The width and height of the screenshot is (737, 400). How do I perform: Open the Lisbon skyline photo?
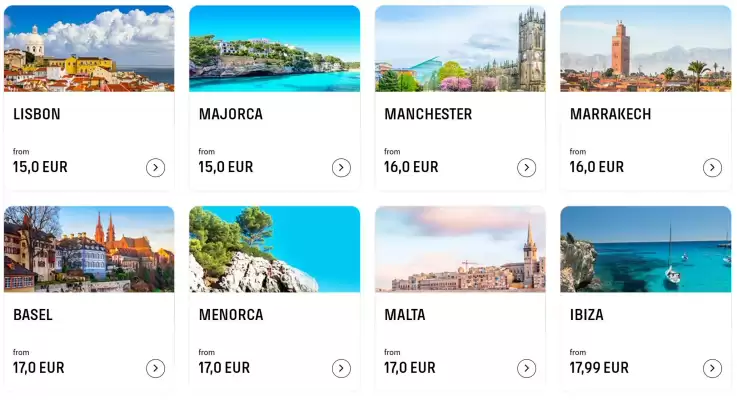tap(89, 48)
